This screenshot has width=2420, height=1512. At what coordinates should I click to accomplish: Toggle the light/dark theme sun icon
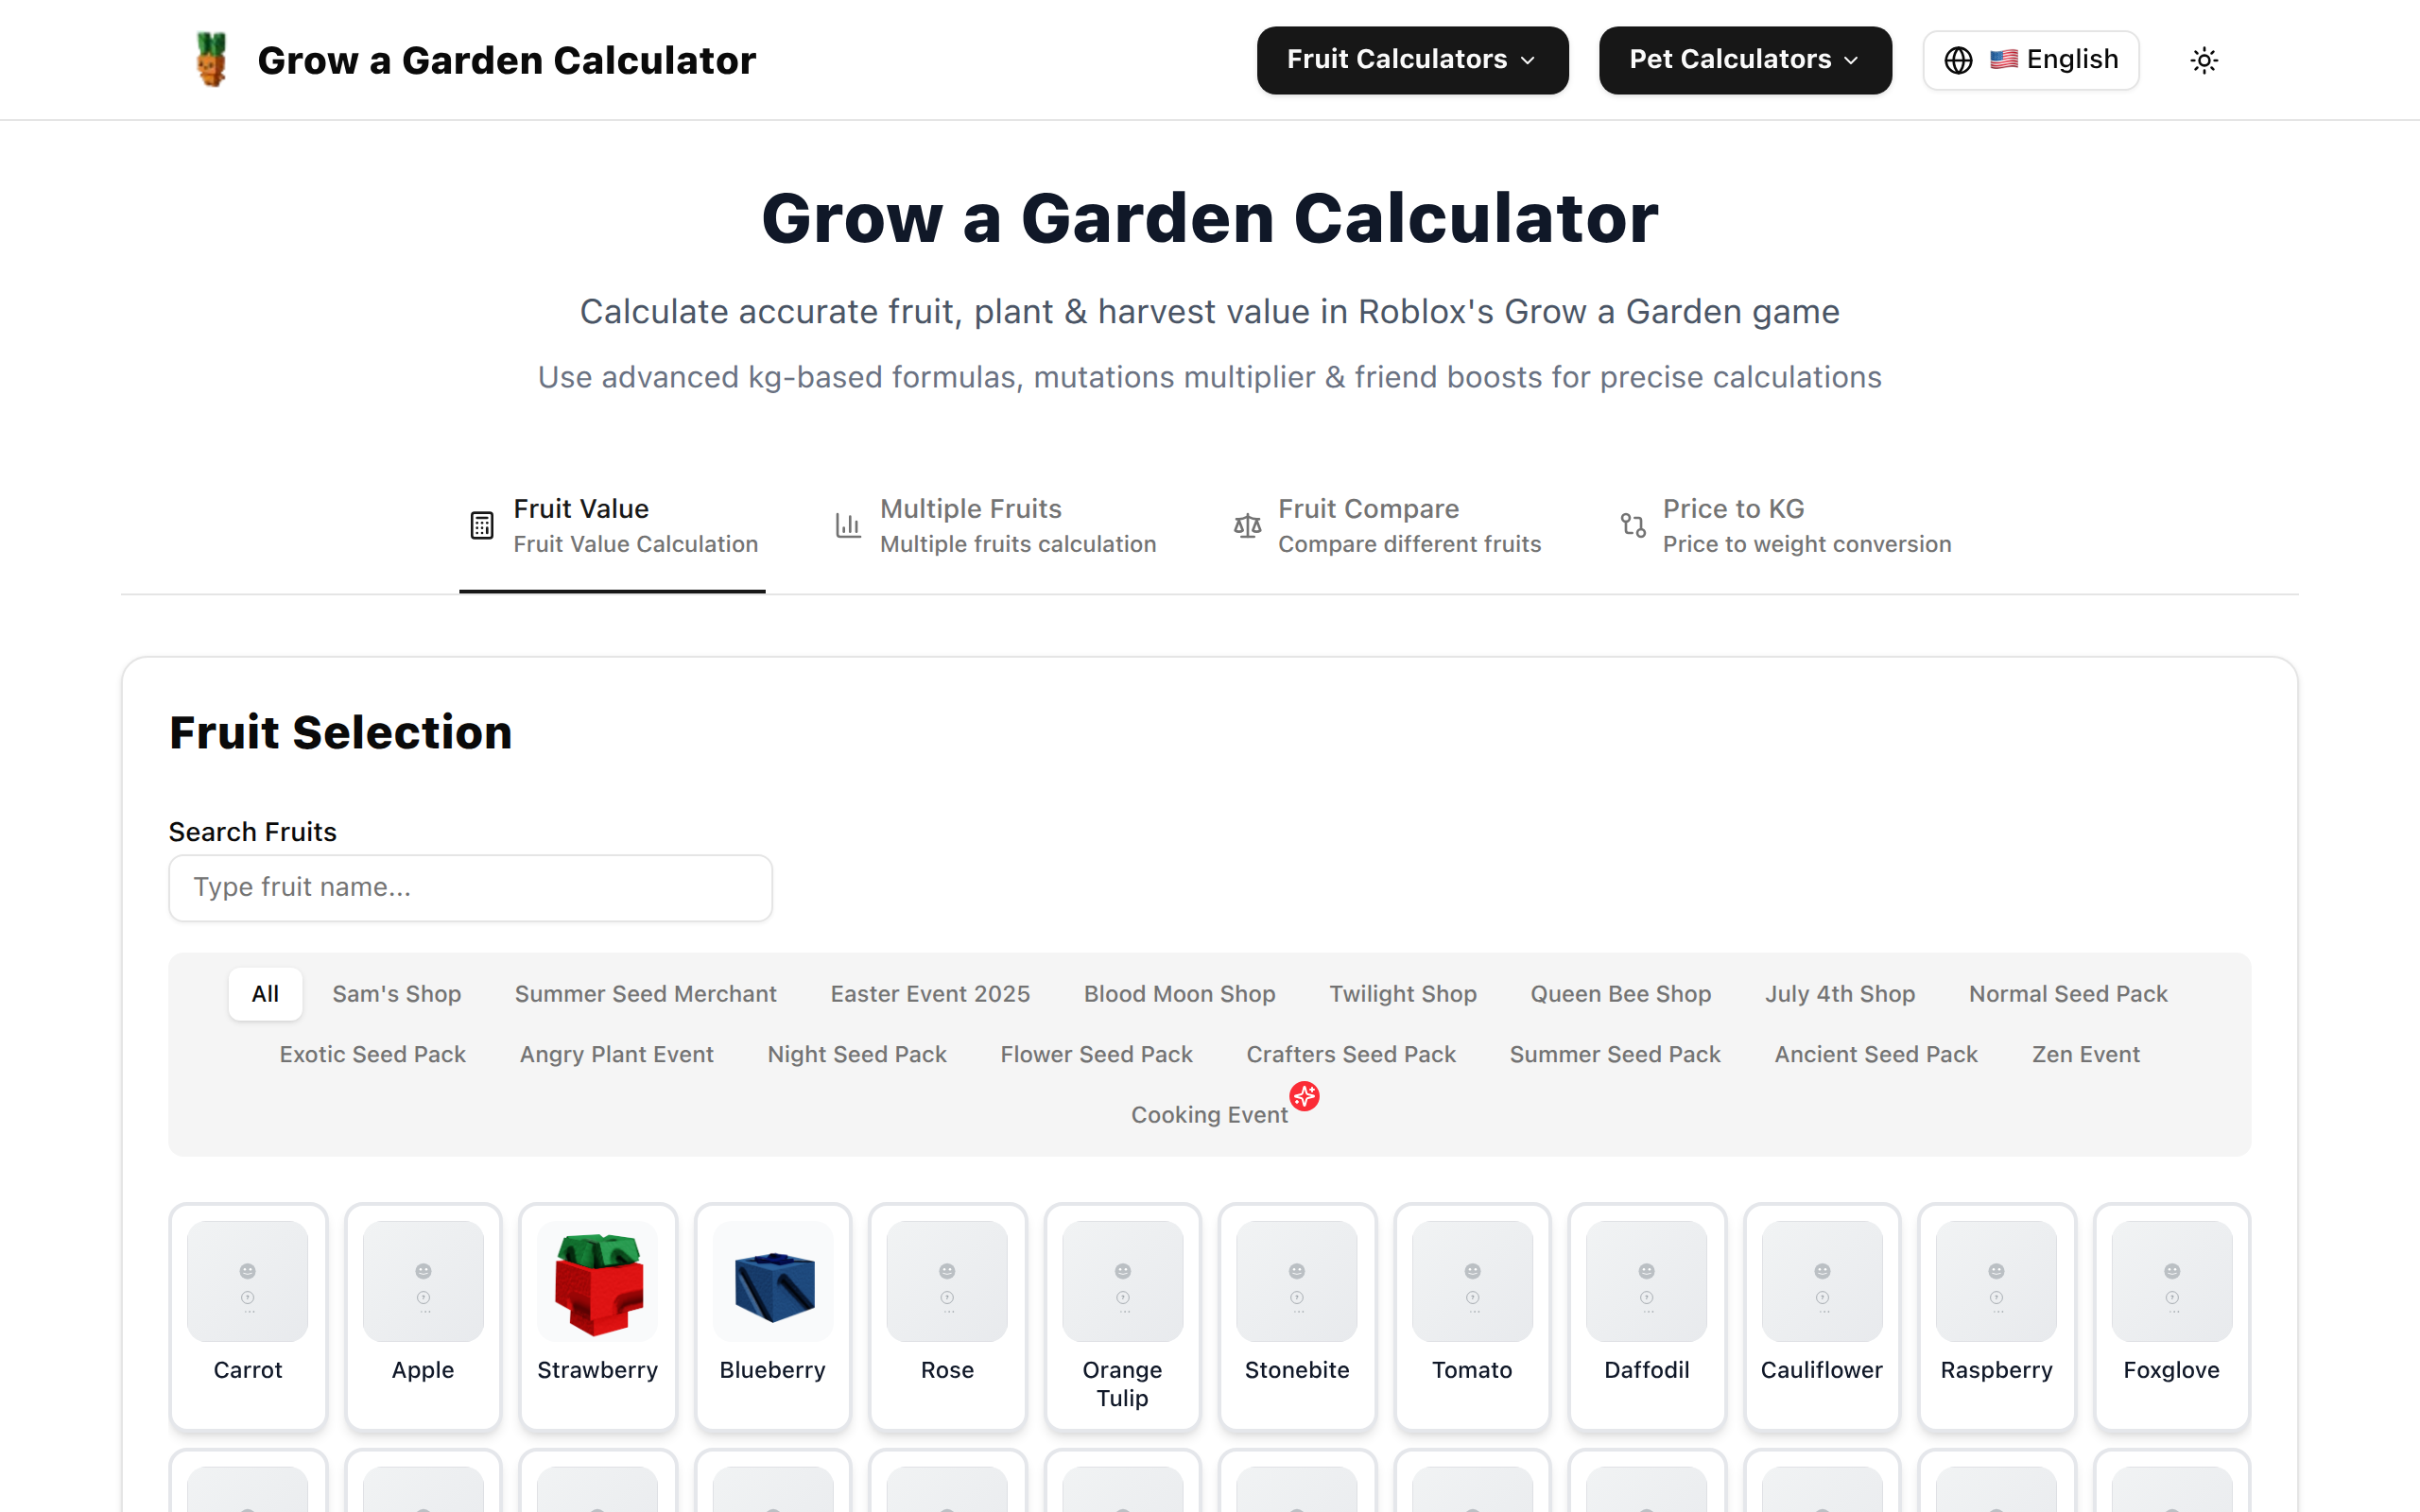(2204, 60)
